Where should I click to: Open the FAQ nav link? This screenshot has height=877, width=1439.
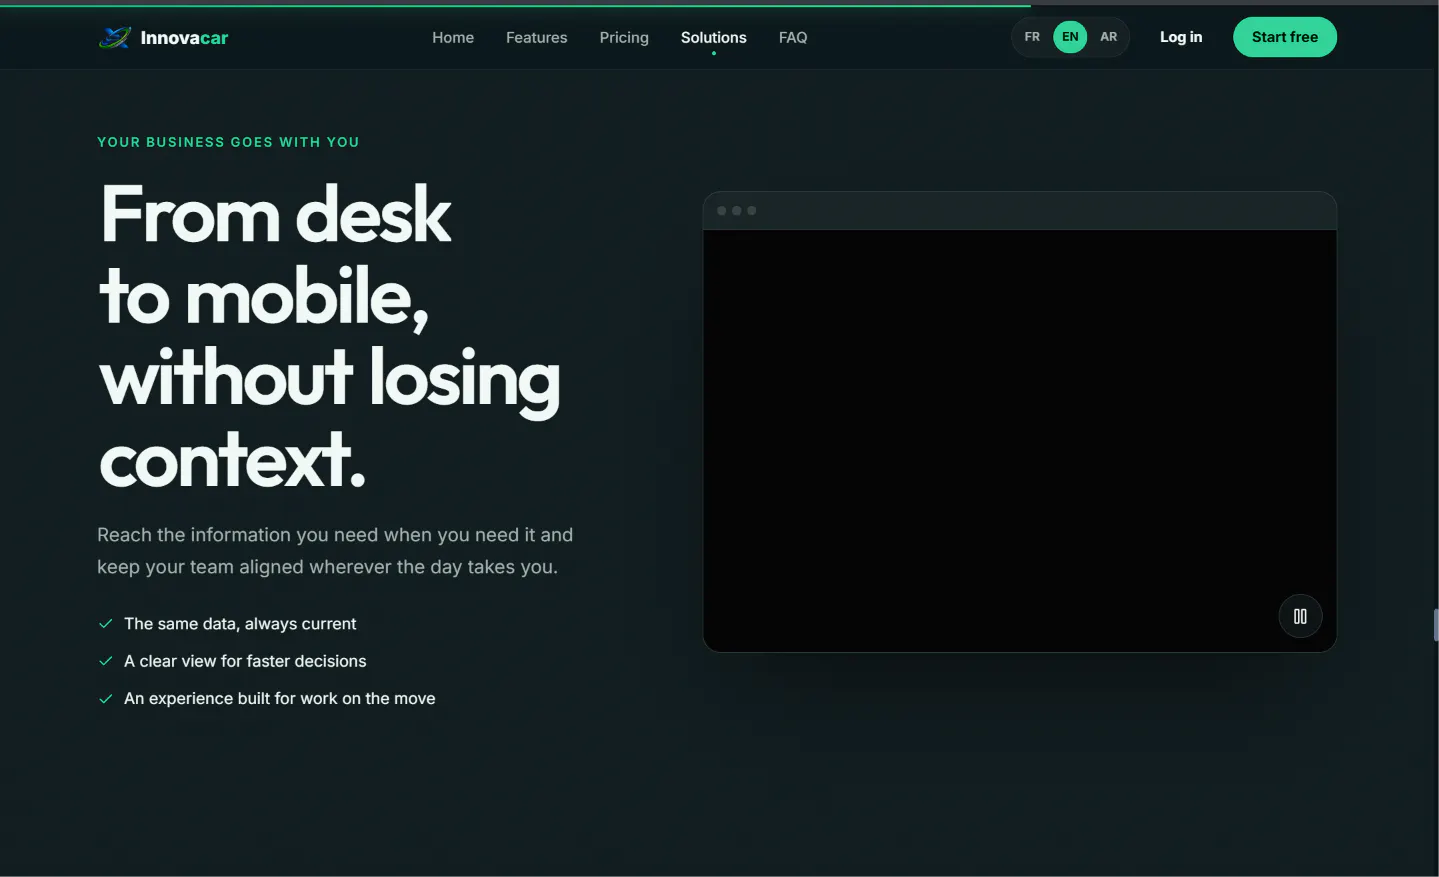pos(793,37)
